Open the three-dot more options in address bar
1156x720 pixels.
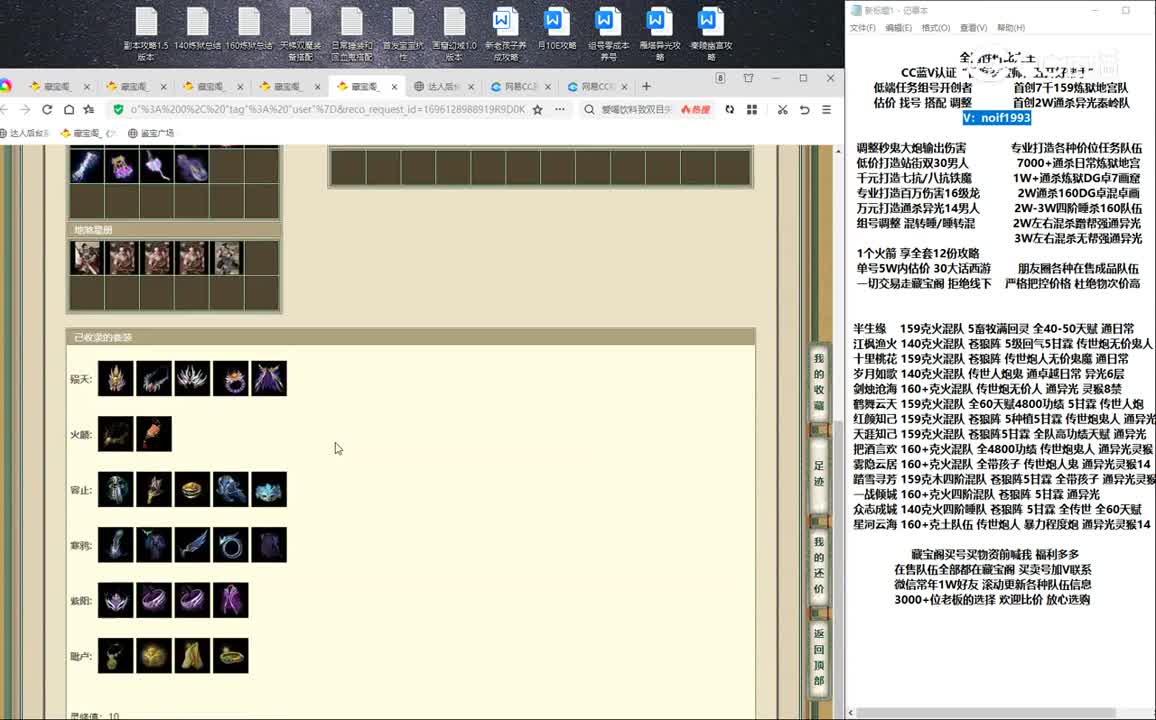coord(560,110)
